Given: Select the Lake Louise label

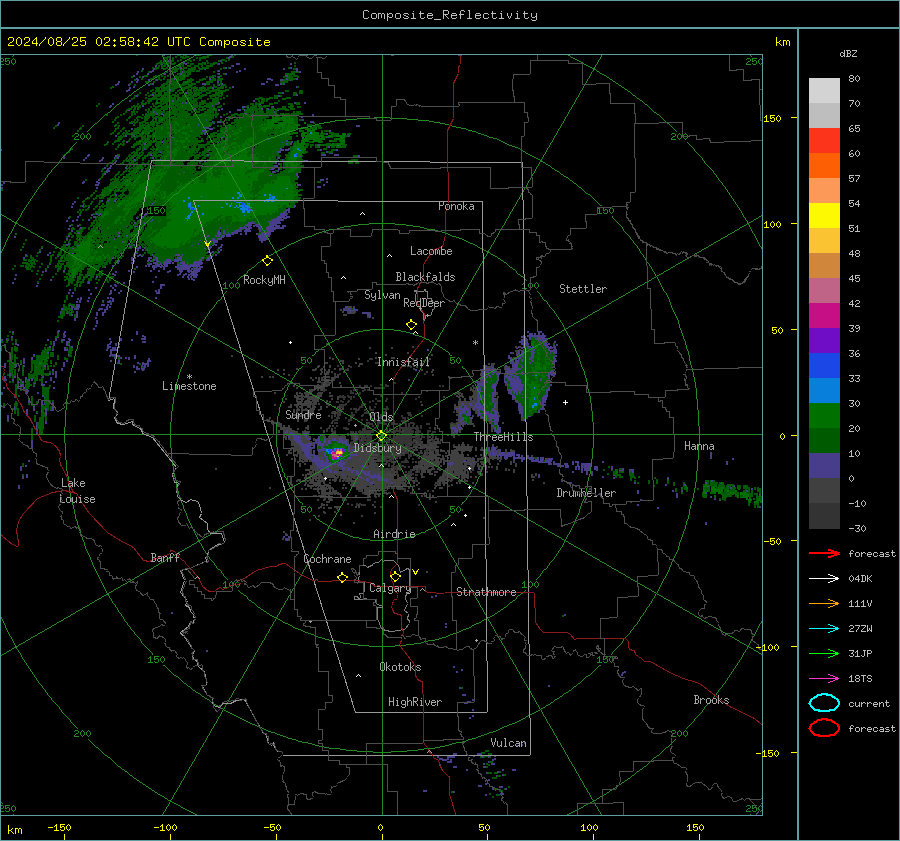Looking at the screenshot, I should click(x=77, y=491).
